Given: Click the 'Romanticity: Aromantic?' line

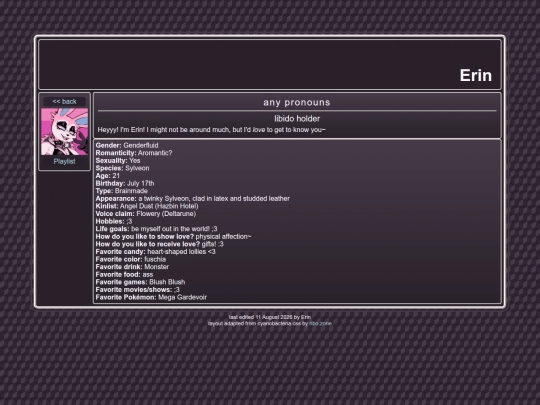Looking at the screenshot, I should (x=134, y=153).
